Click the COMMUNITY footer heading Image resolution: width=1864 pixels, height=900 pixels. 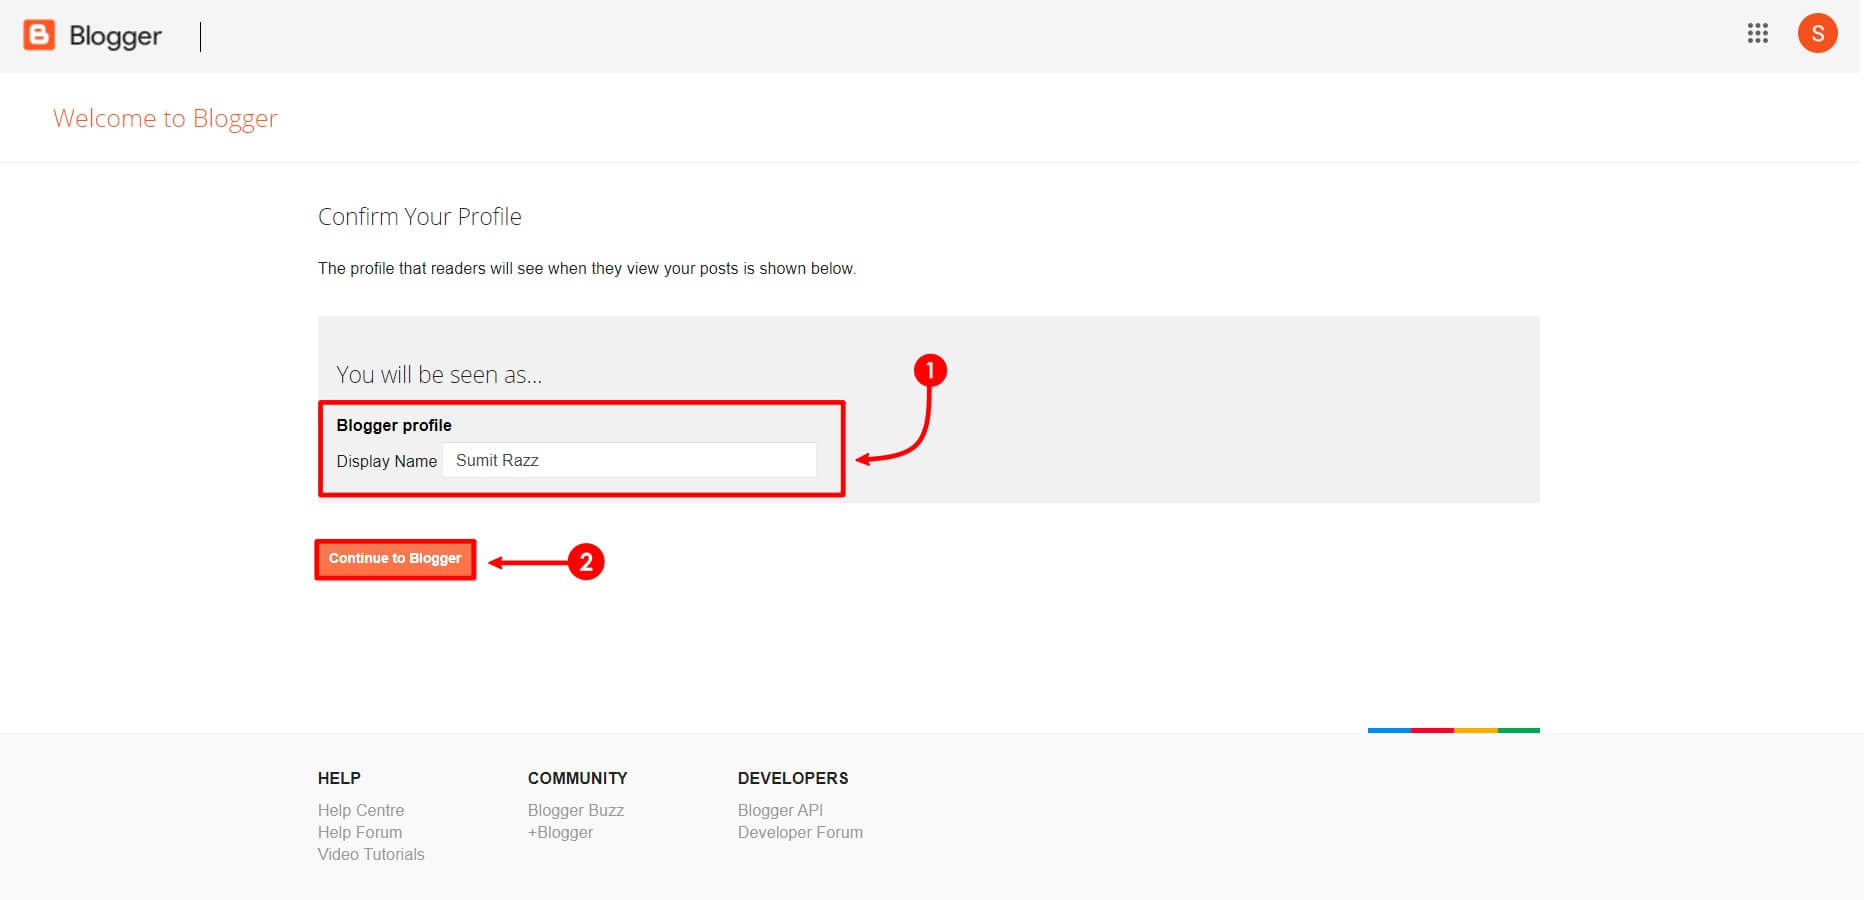[x=578, y=778]
